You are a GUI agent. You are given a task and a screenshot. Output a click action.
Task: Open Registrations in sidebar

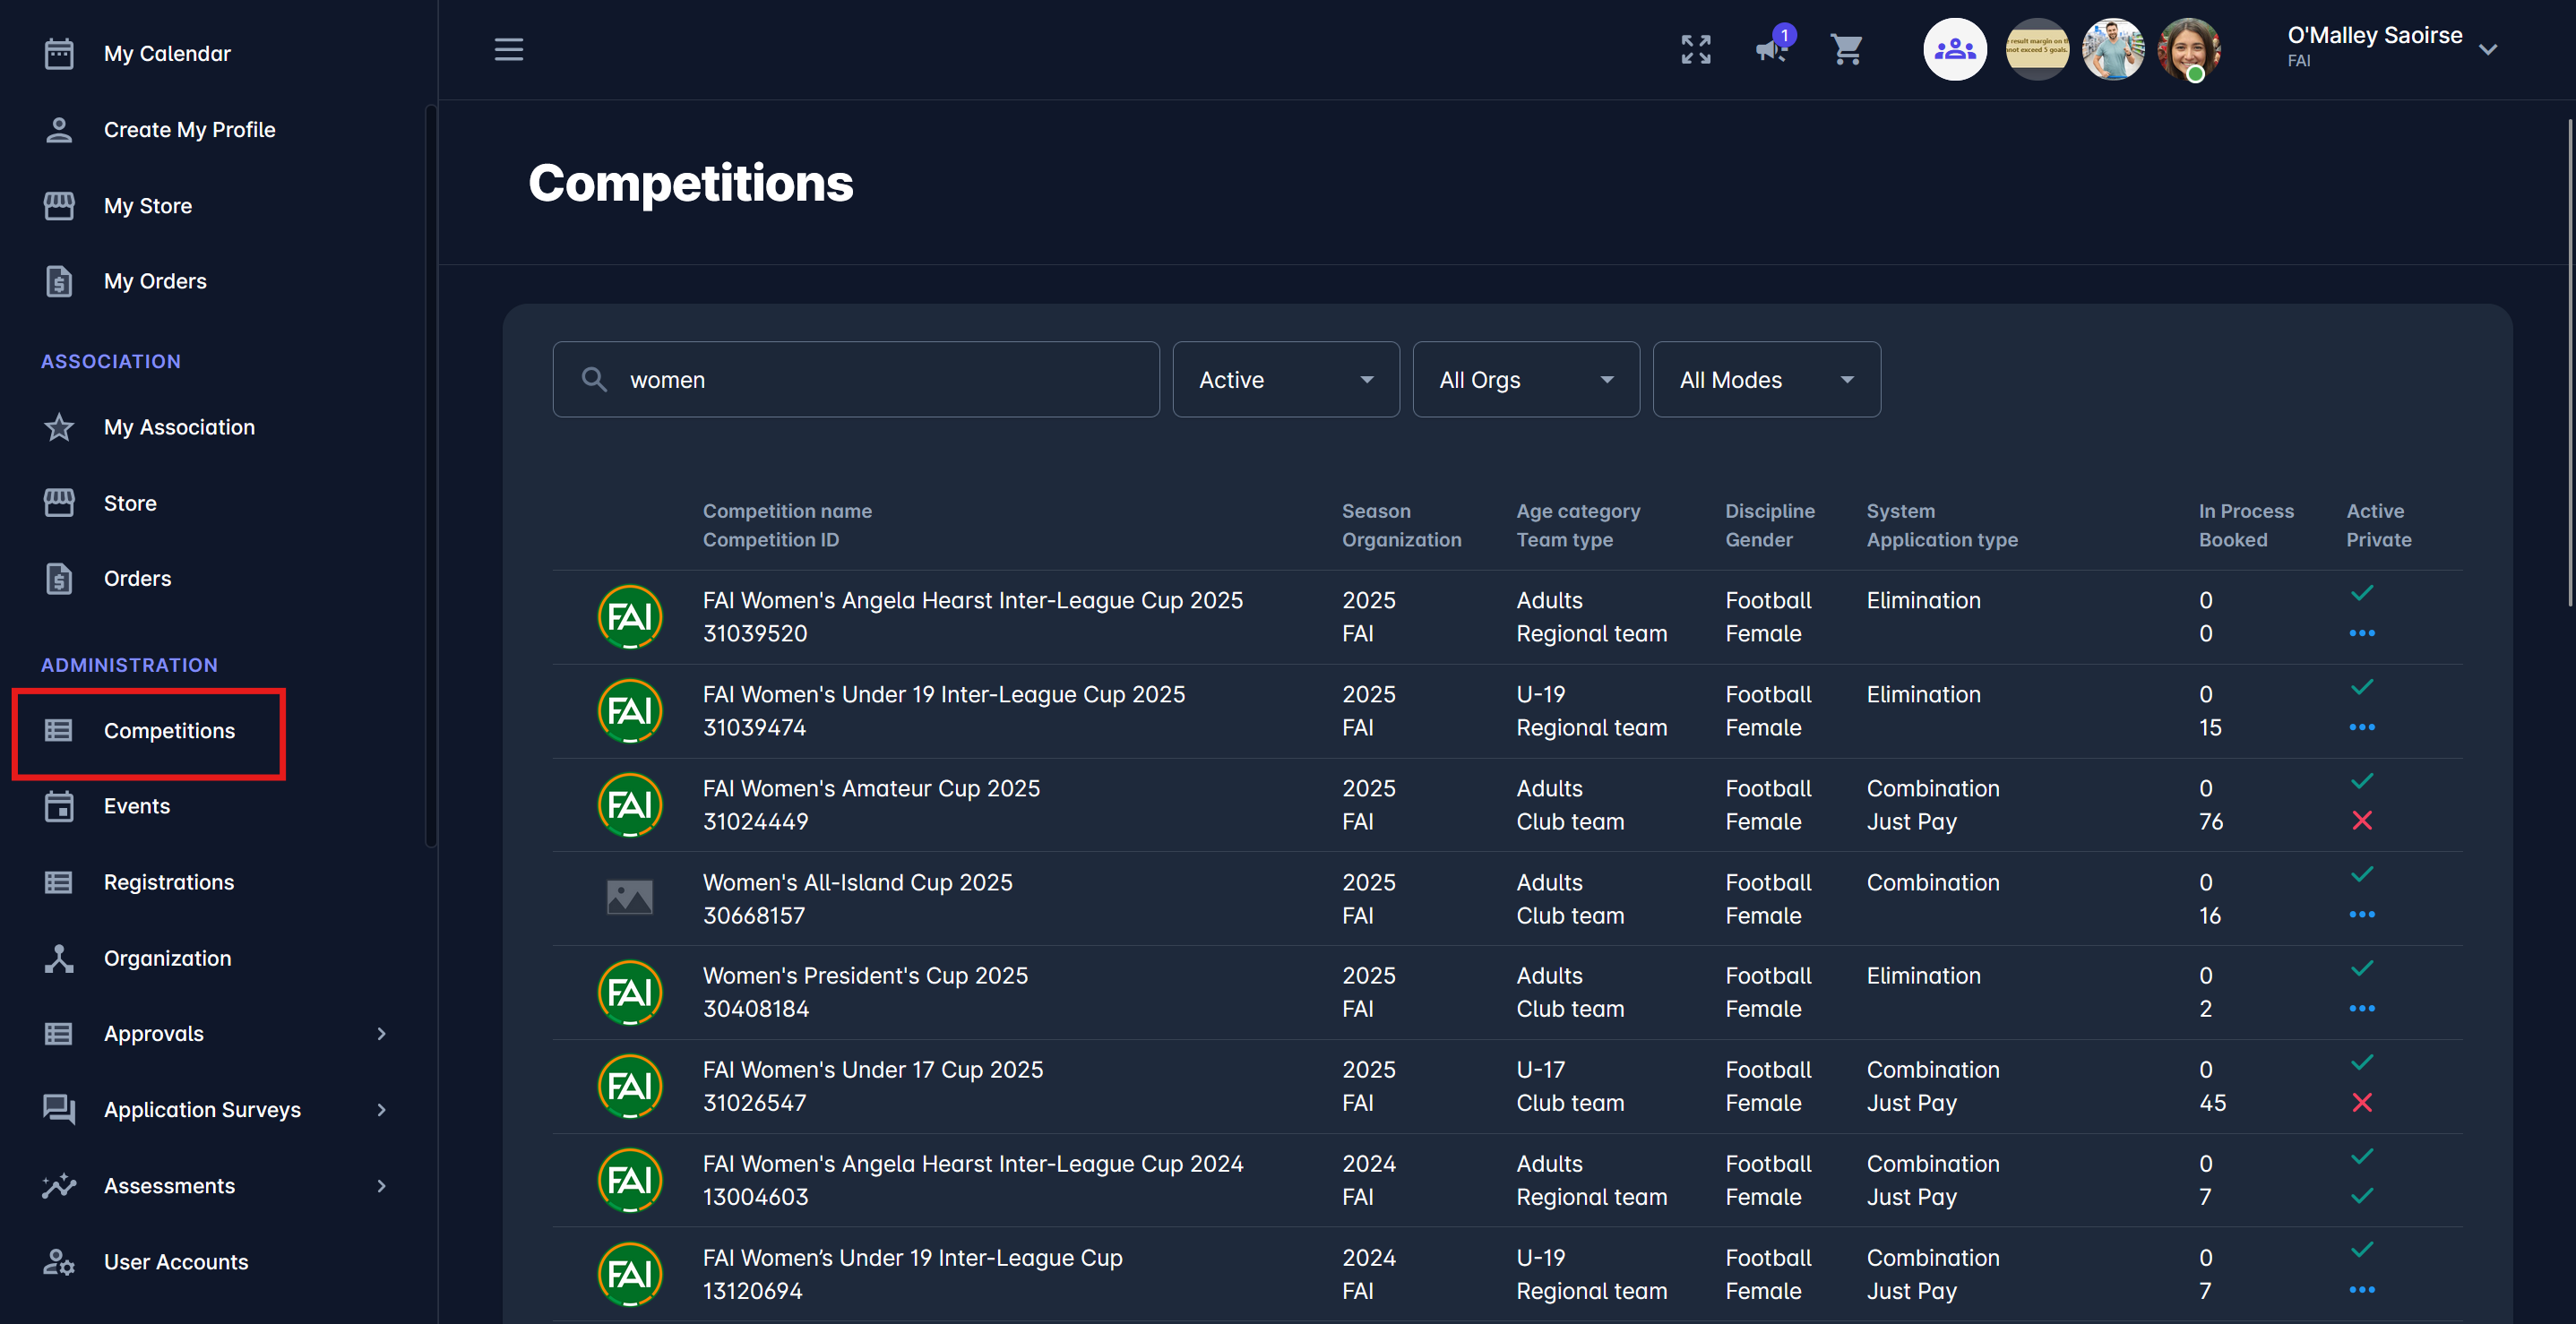(168, 882)
